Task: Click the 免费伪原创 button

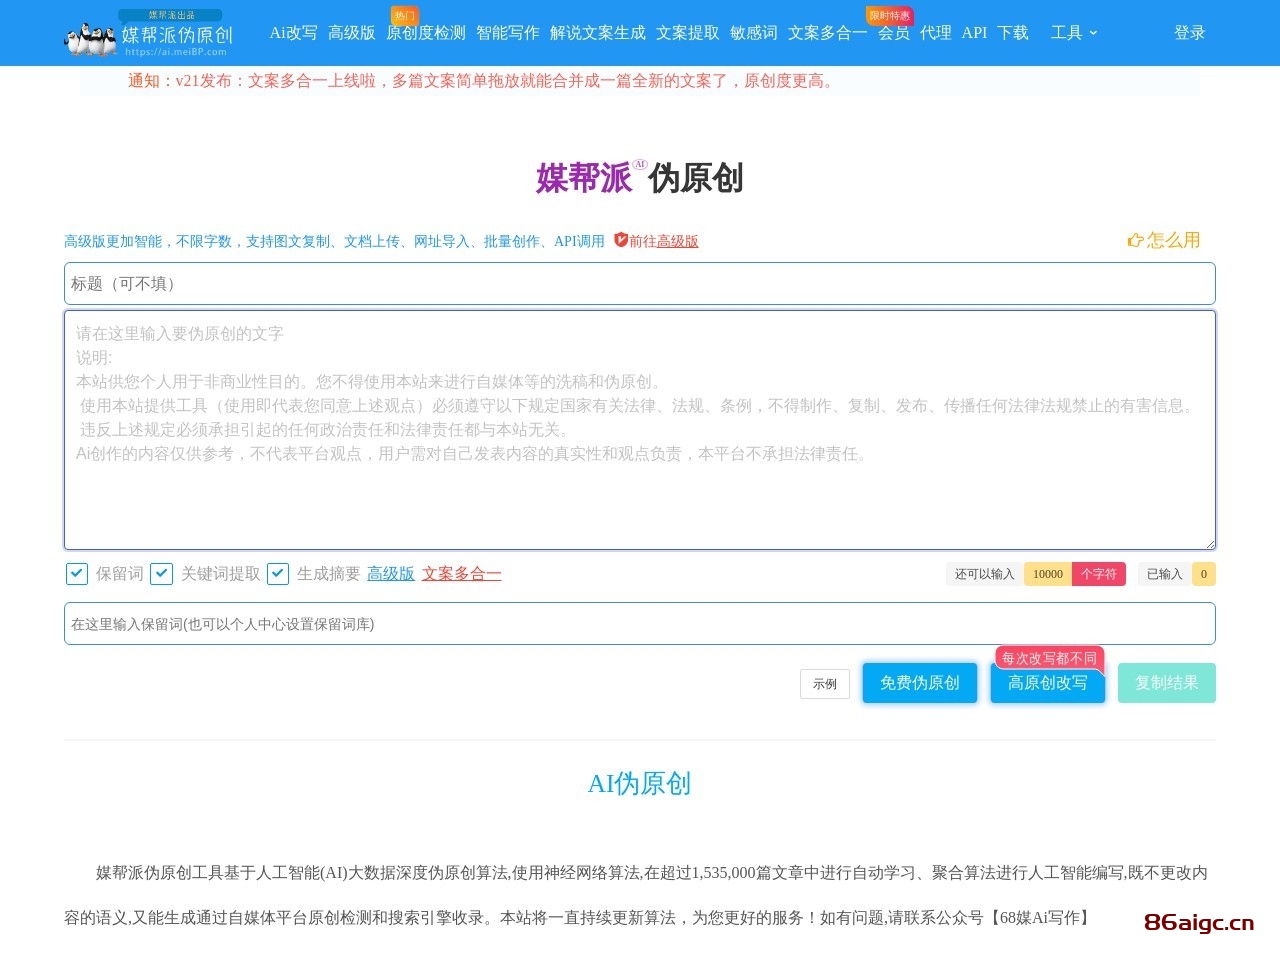Action: [x=920, y=683]
